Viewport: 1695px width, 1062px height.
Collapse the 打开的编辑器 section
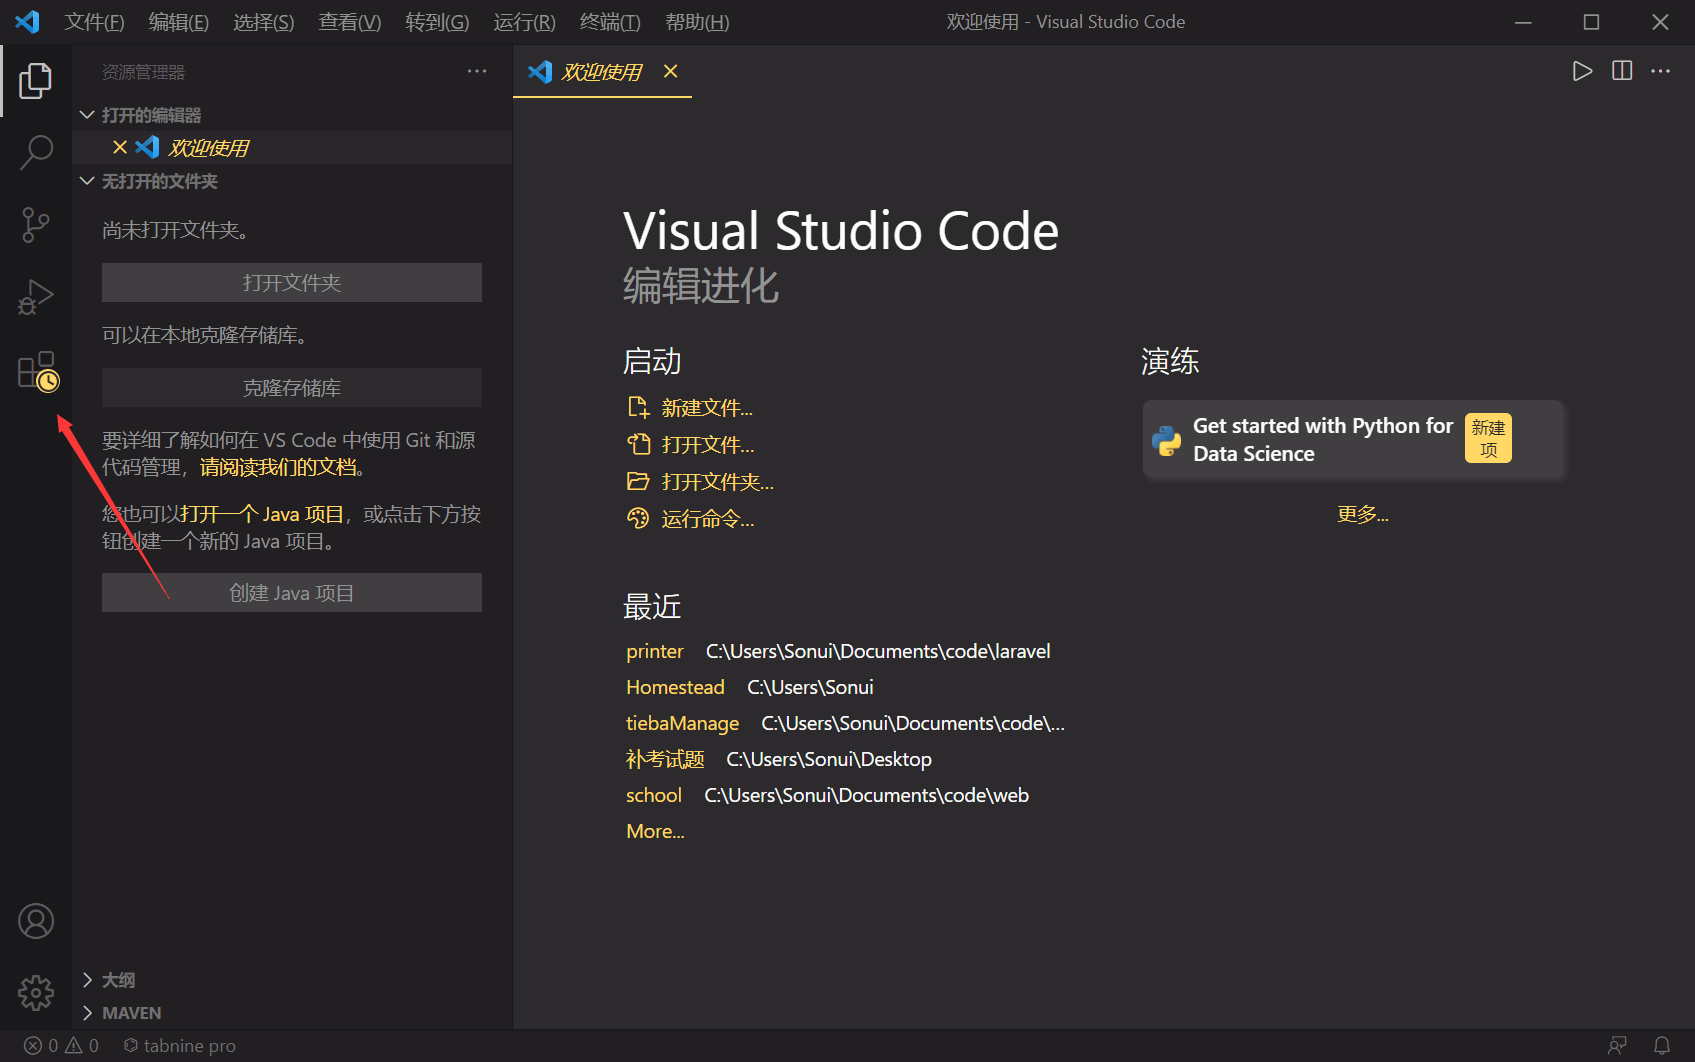87,115
